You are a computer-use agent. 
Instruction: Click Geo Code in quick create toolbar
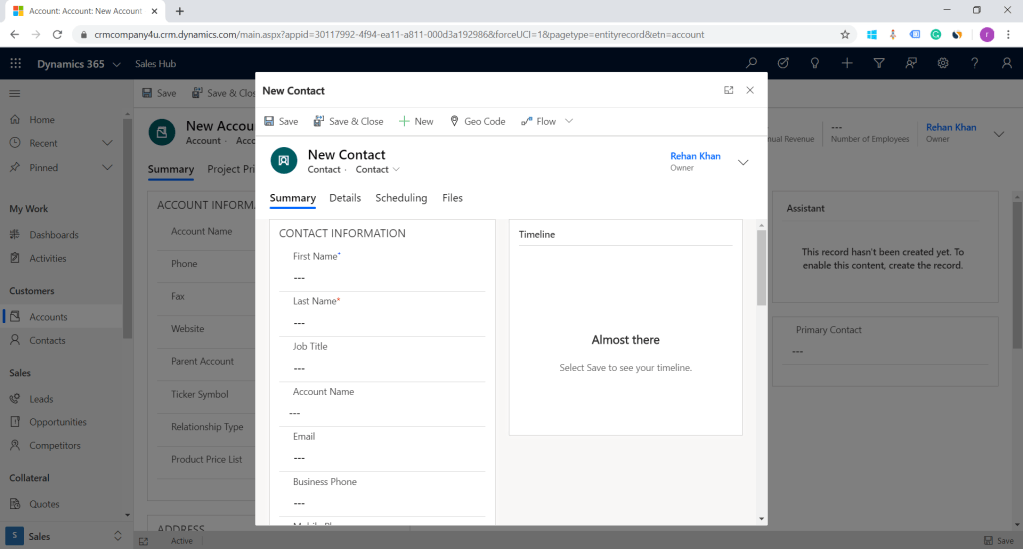(x=477, y=121)
